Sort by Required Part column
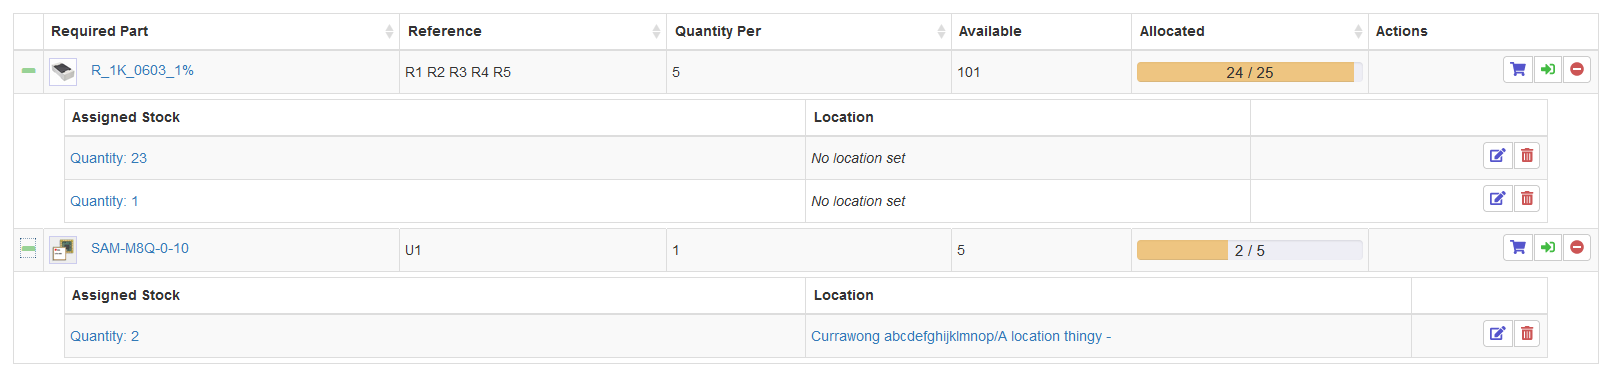This screenshot has height=374, width=1606. tap(221, 31)
